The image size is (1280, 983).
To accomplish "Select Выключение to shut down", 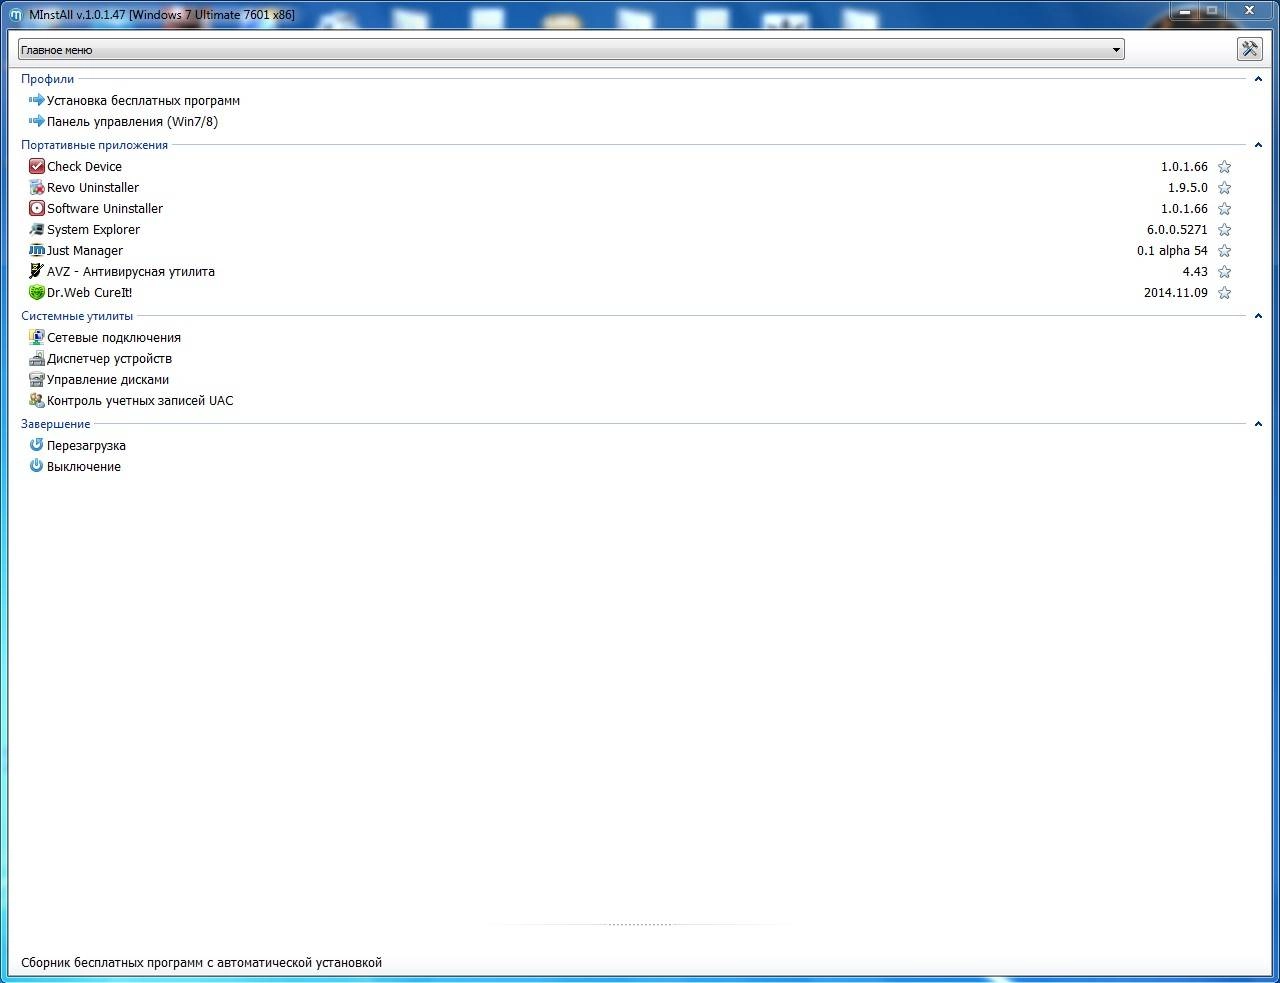I will 84,466.
